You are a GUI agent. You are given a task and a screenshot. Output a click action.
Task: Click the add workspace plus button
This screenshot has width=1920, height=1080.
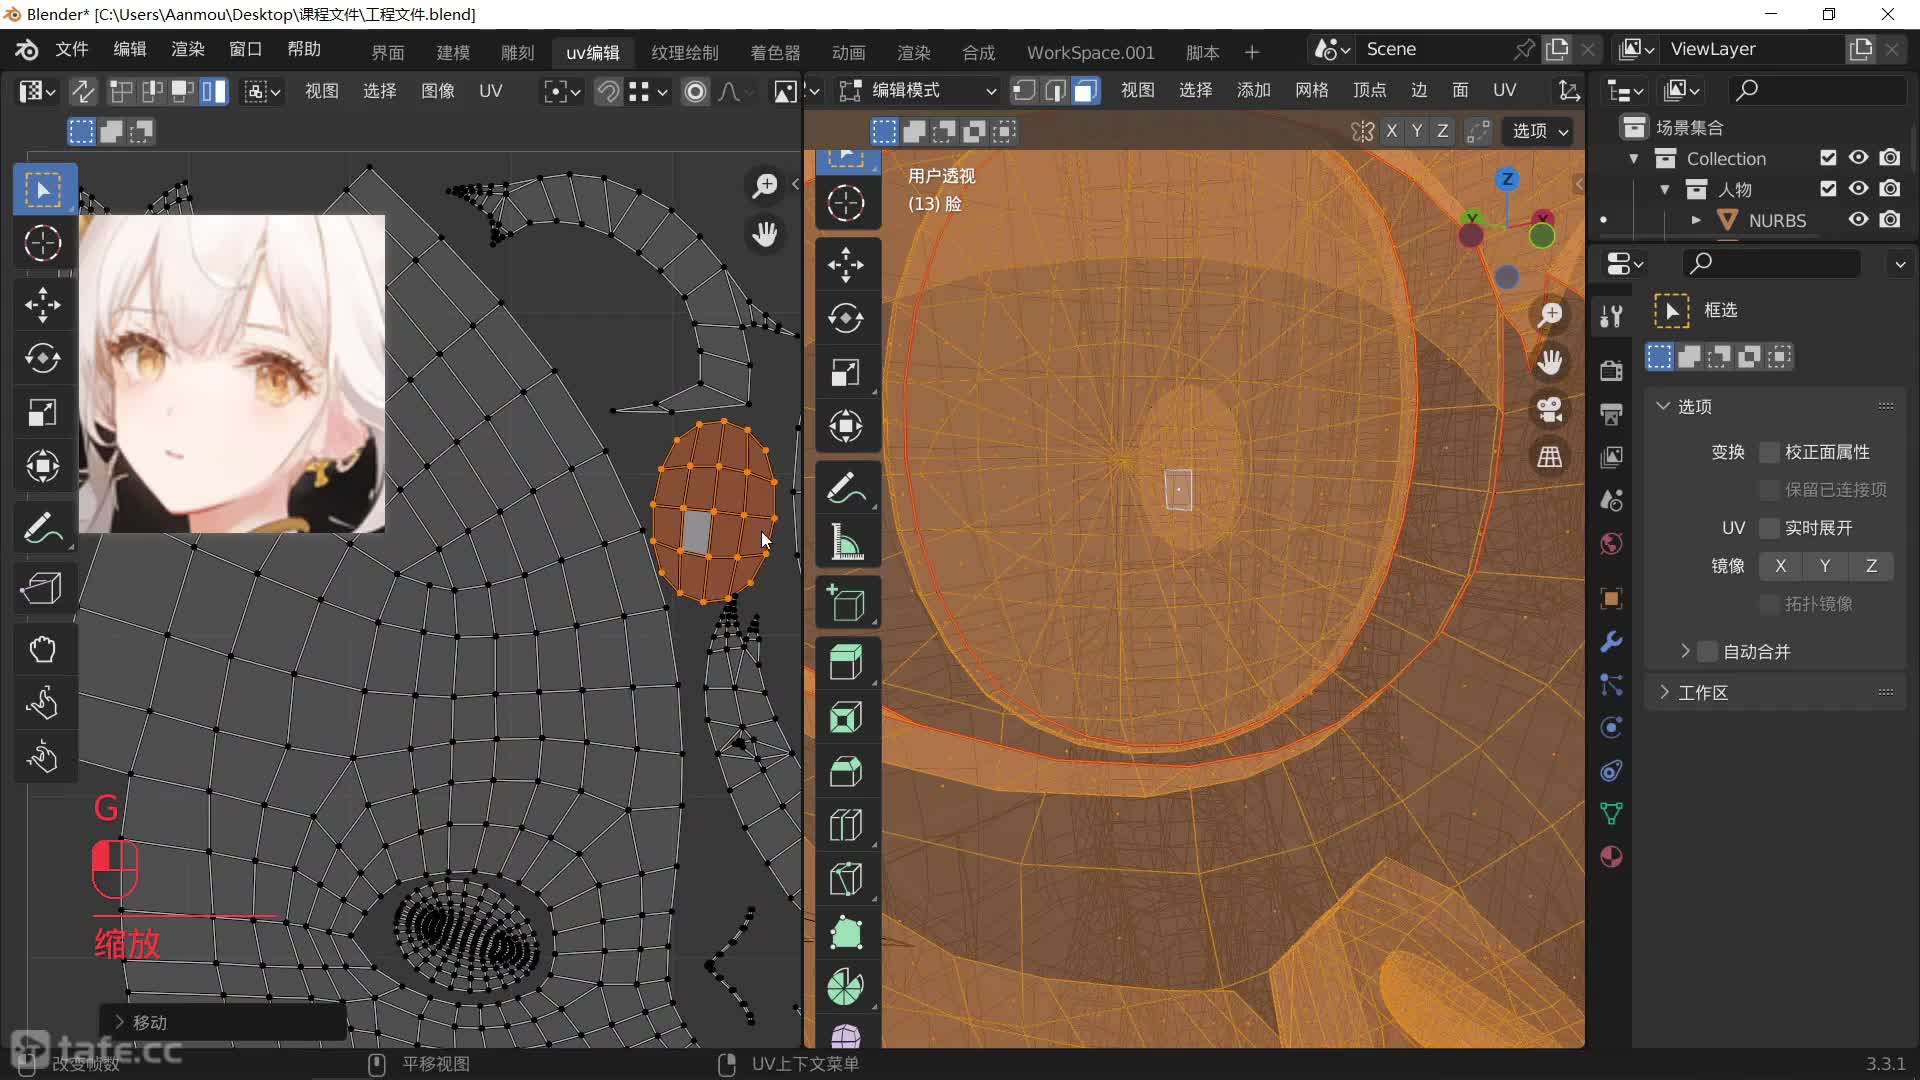click(1252, 52)
